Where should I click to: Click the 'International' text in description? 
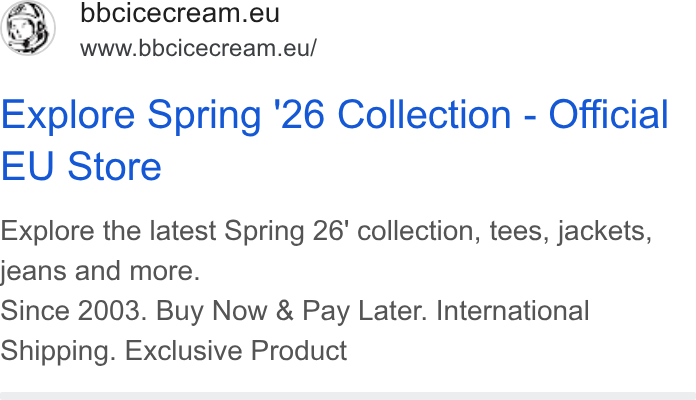point(513,310)
